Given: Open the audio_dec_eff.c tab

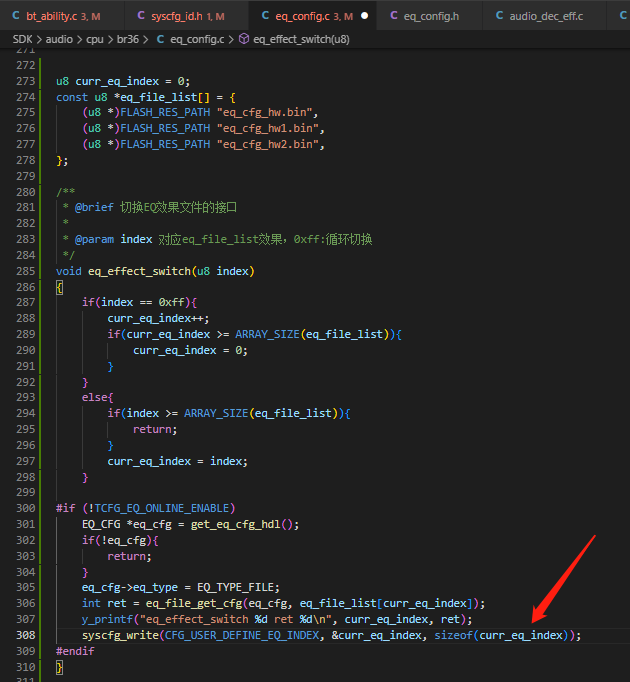Looking at the screenshot, I should (x=544, y=16).
